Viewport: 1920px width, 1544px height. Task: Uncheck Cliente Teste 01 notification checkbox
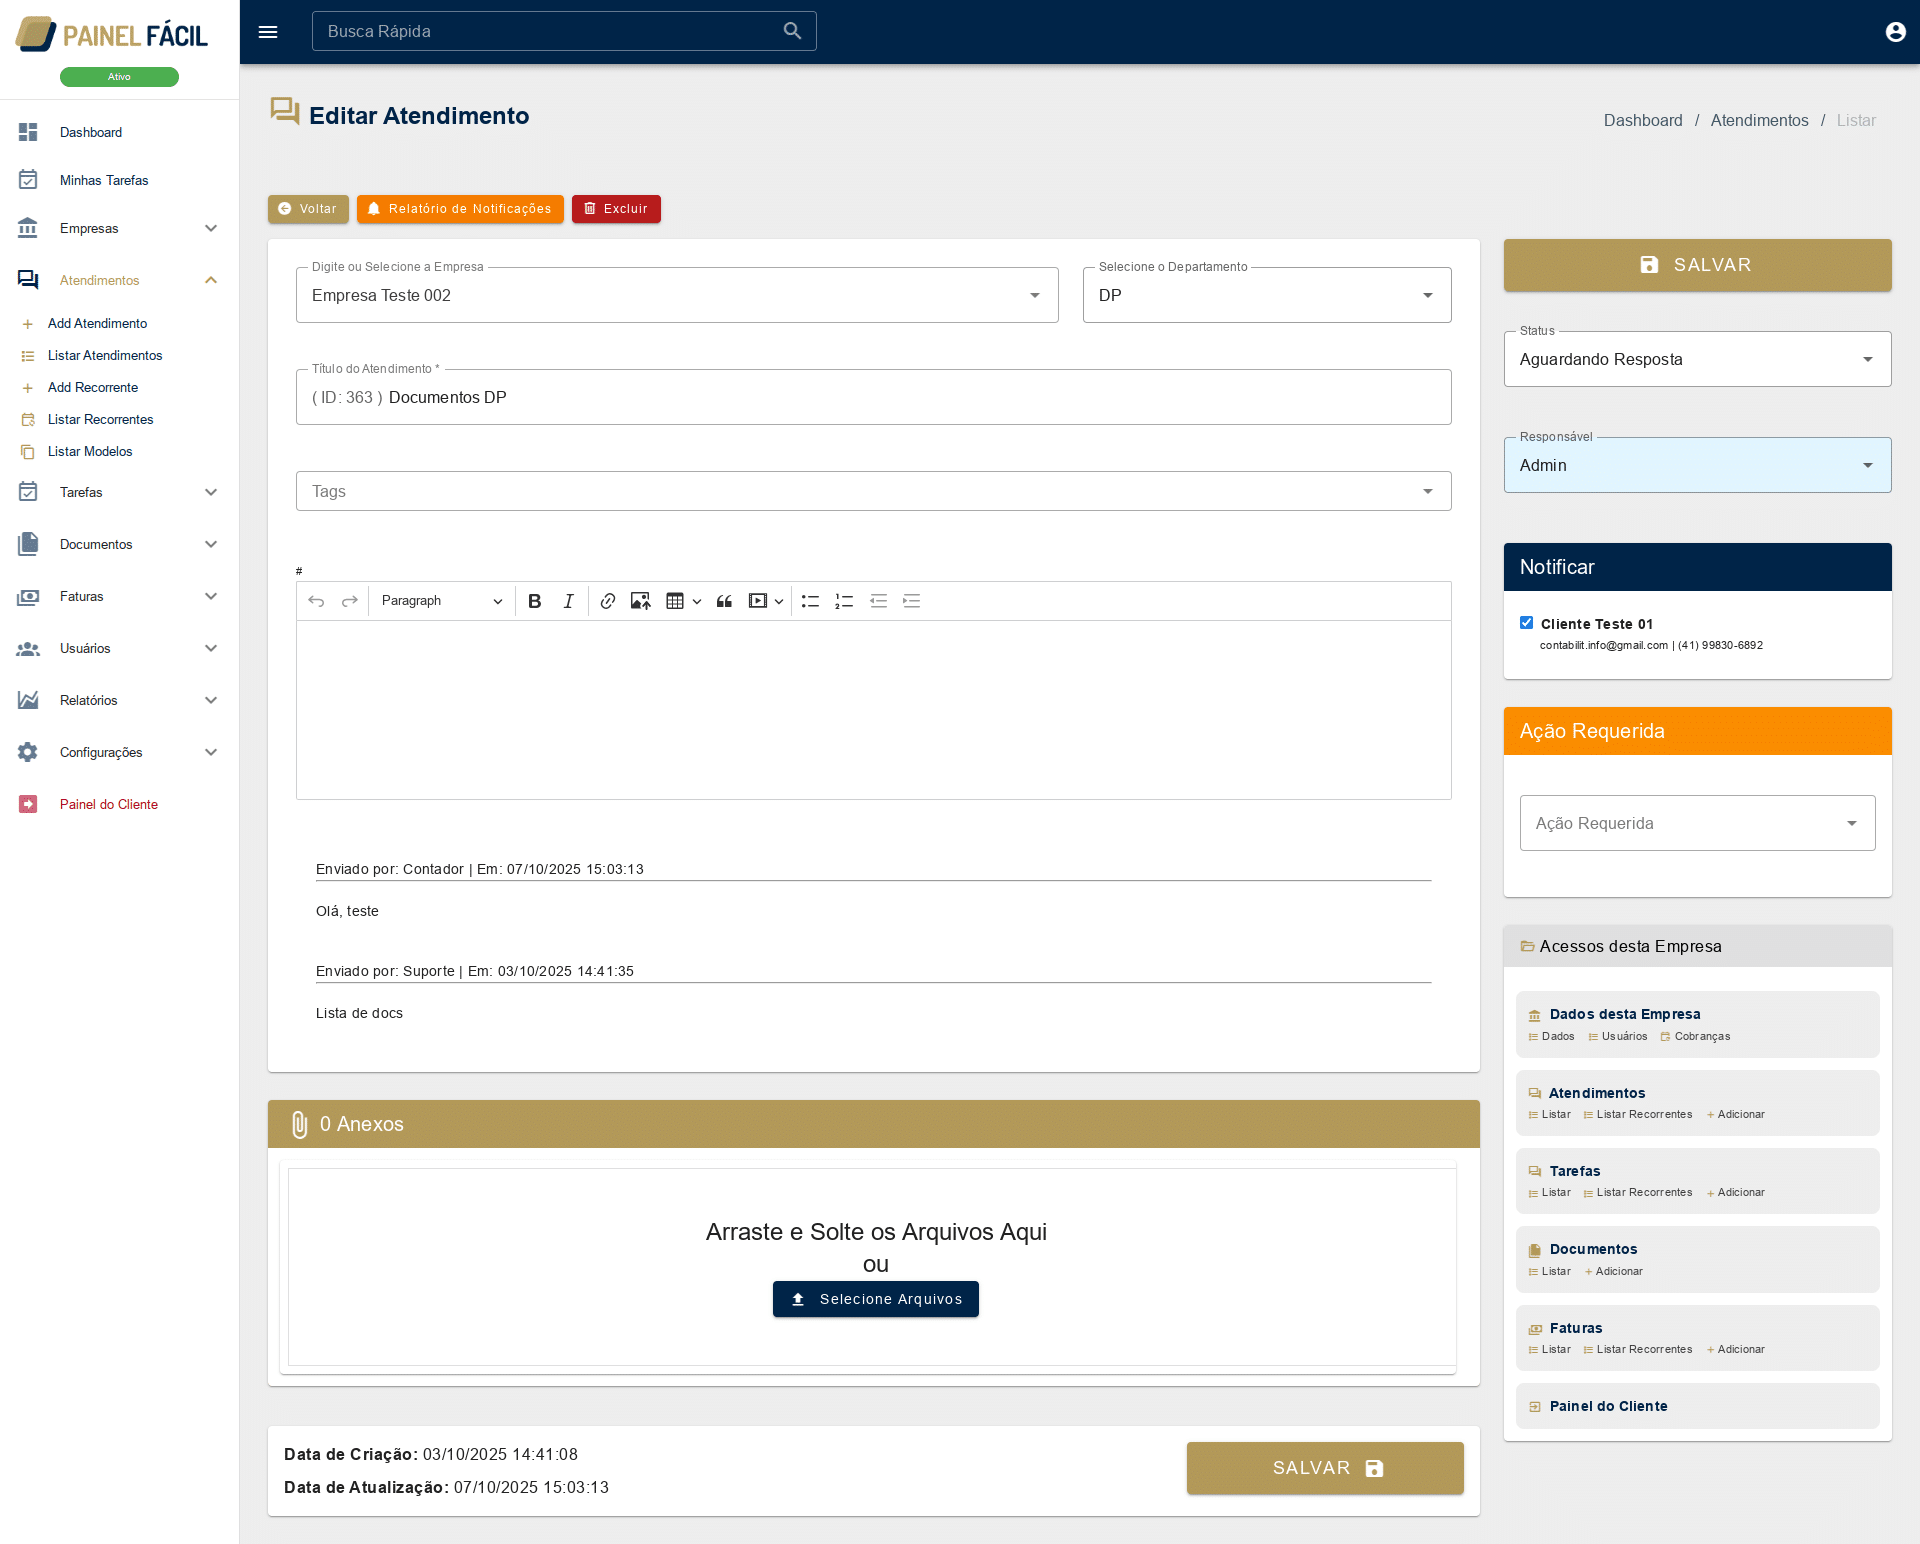point(1526,623)
